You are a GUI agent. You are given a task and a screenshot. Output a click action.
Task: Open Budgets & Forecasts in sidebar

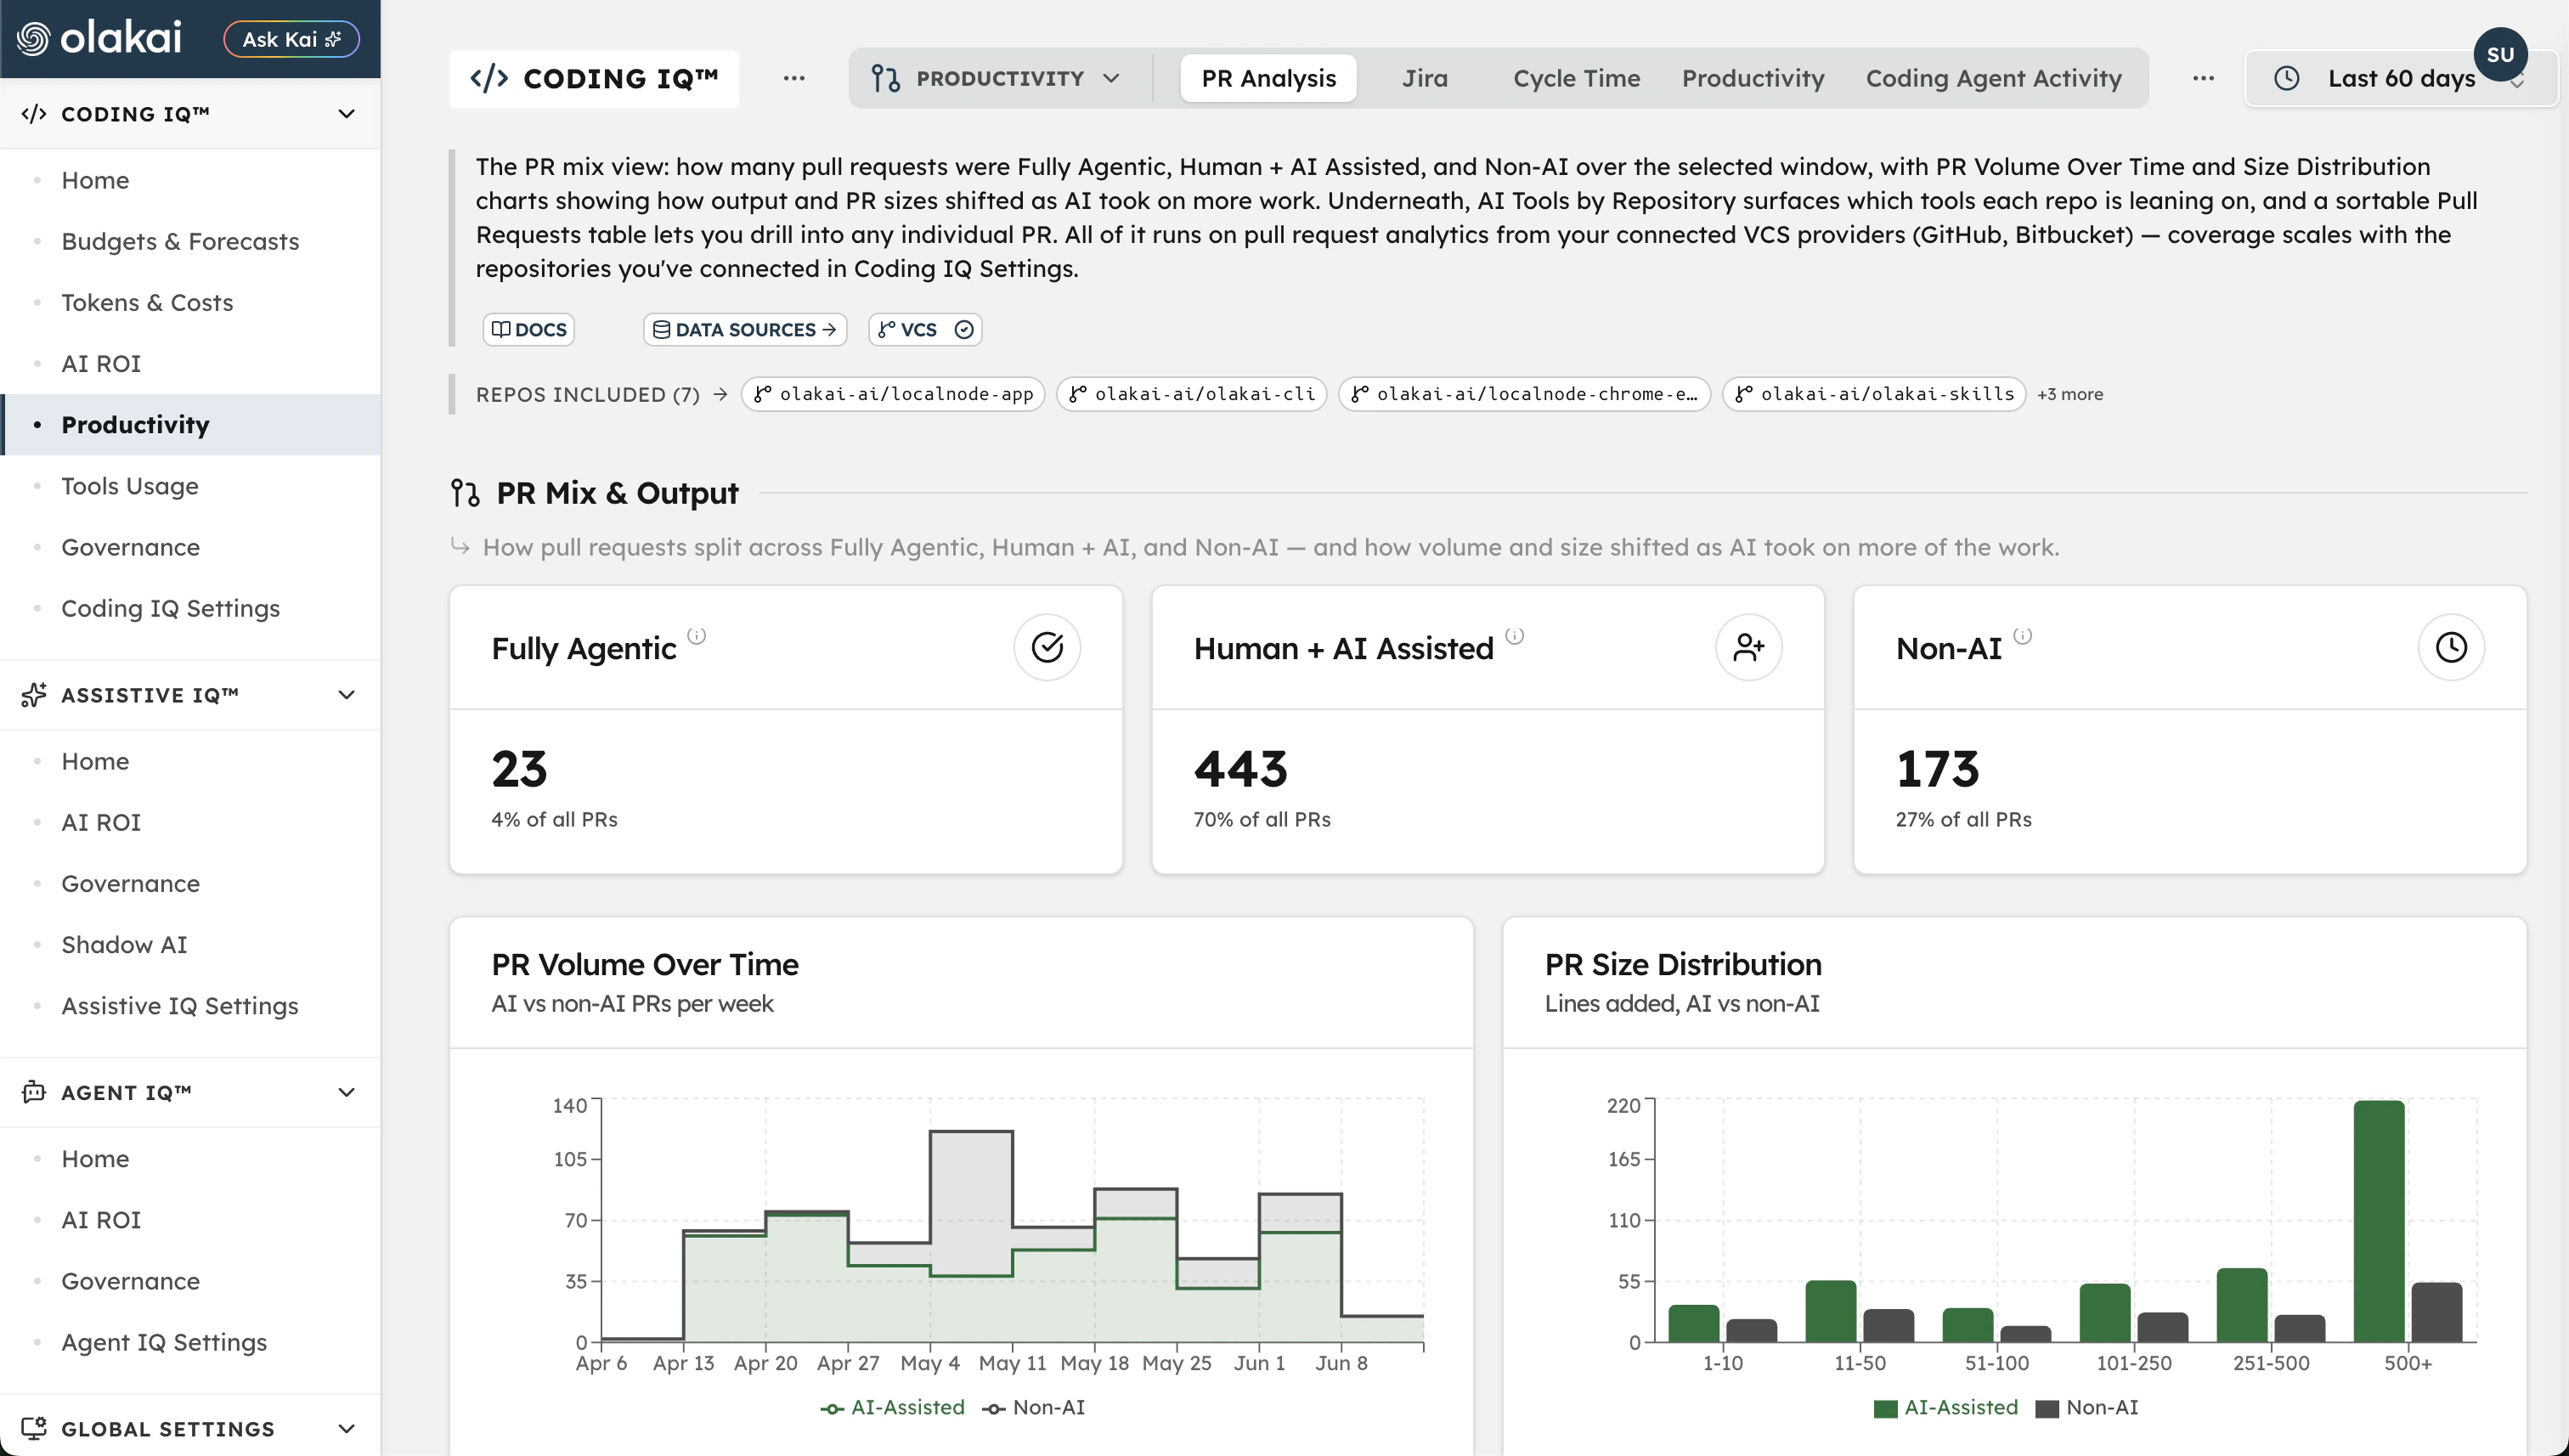click(180, 241)
